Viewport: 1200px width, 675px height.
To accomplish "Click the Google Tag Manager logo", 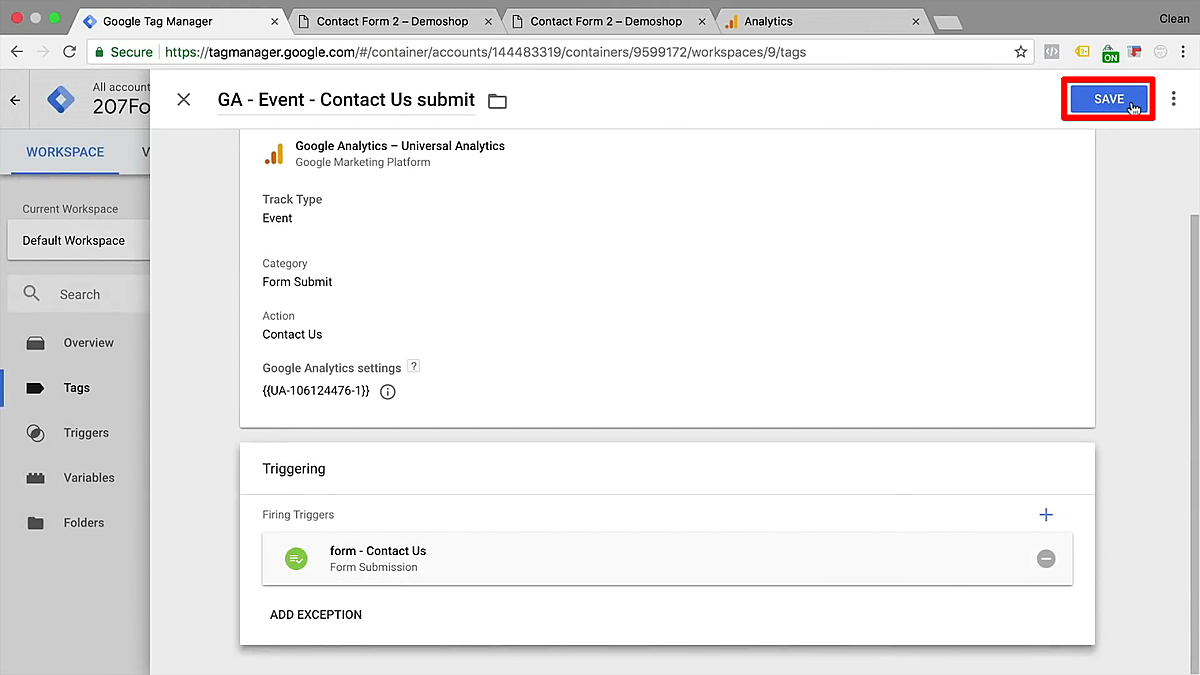I will tap(62, 100).
